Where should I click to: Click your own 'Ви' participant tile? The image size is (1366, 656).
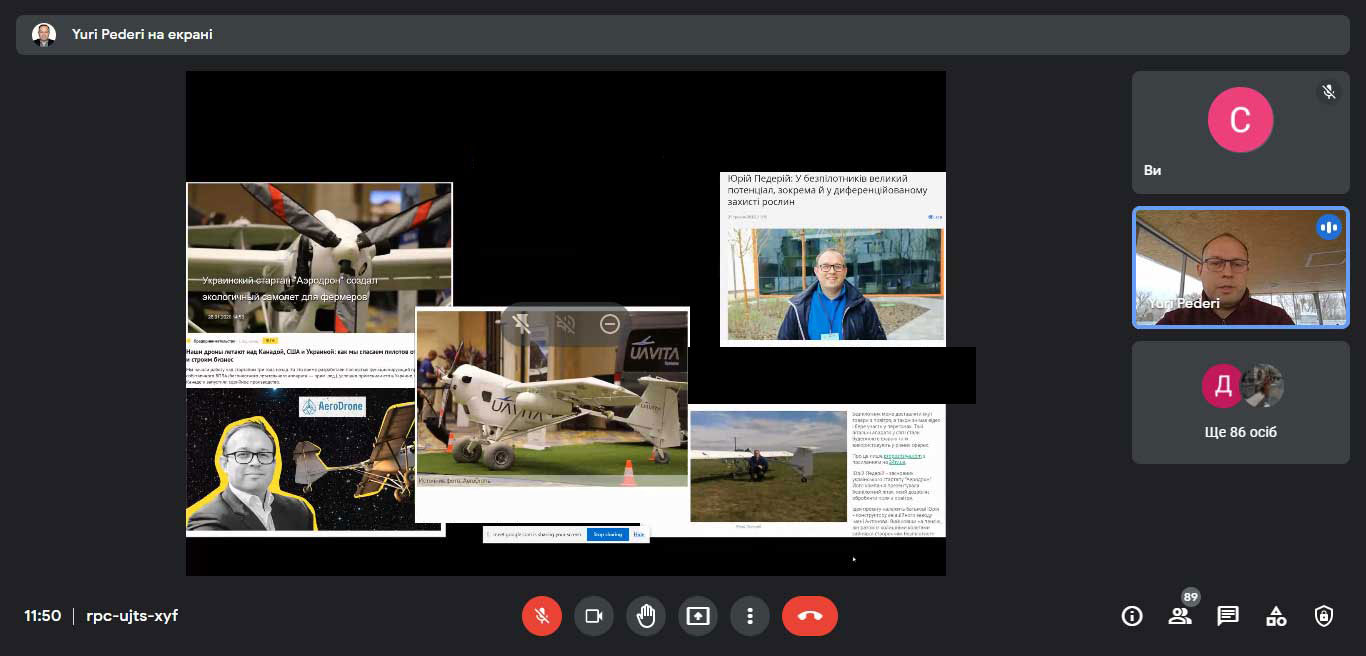(1240, 132)
